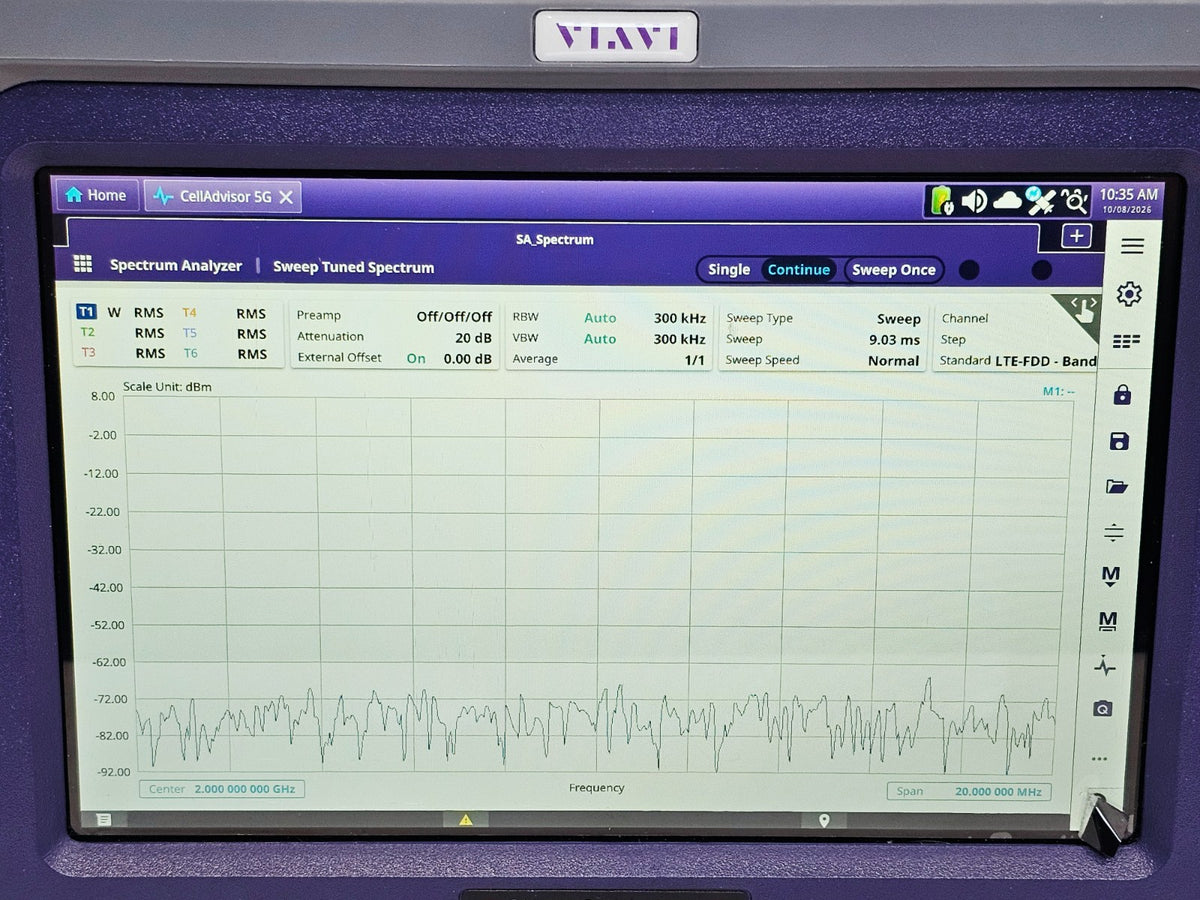Edit the sweep time 9.03 ms
Screen dimensions: 1200x900
pyautogui.click(x=894, y=340)
